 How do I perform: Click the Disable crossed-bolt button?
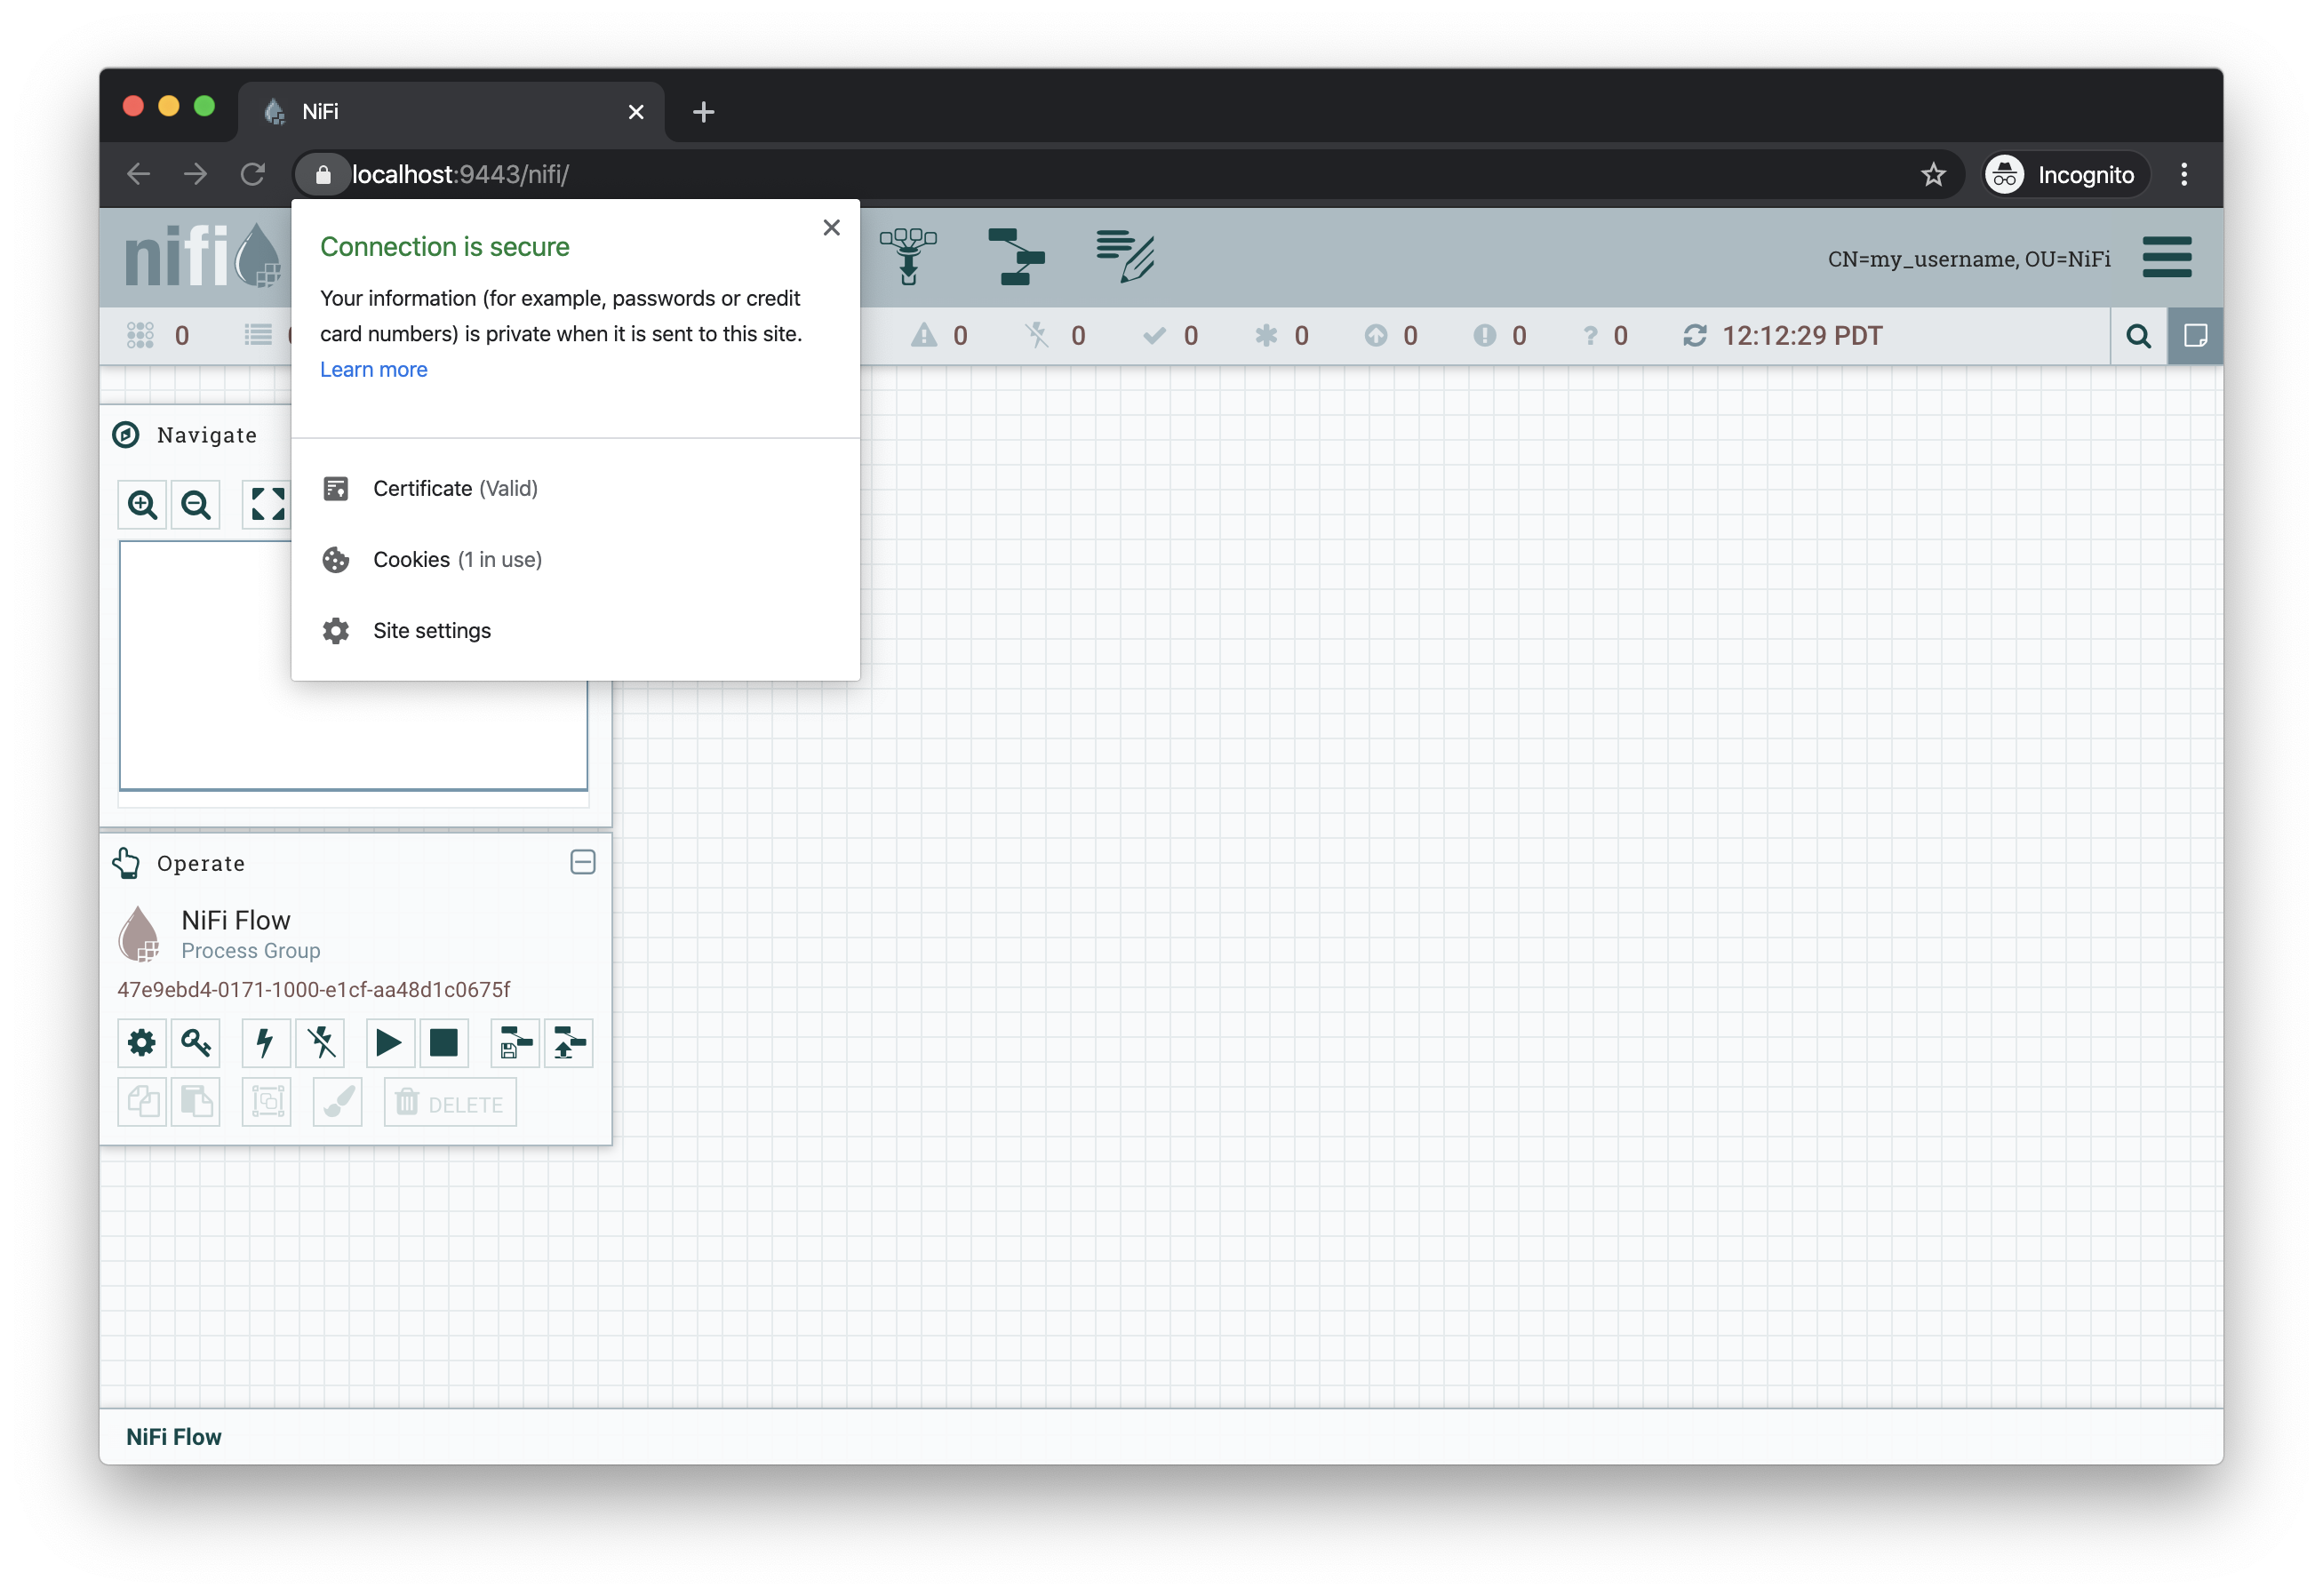(321, 1043)
